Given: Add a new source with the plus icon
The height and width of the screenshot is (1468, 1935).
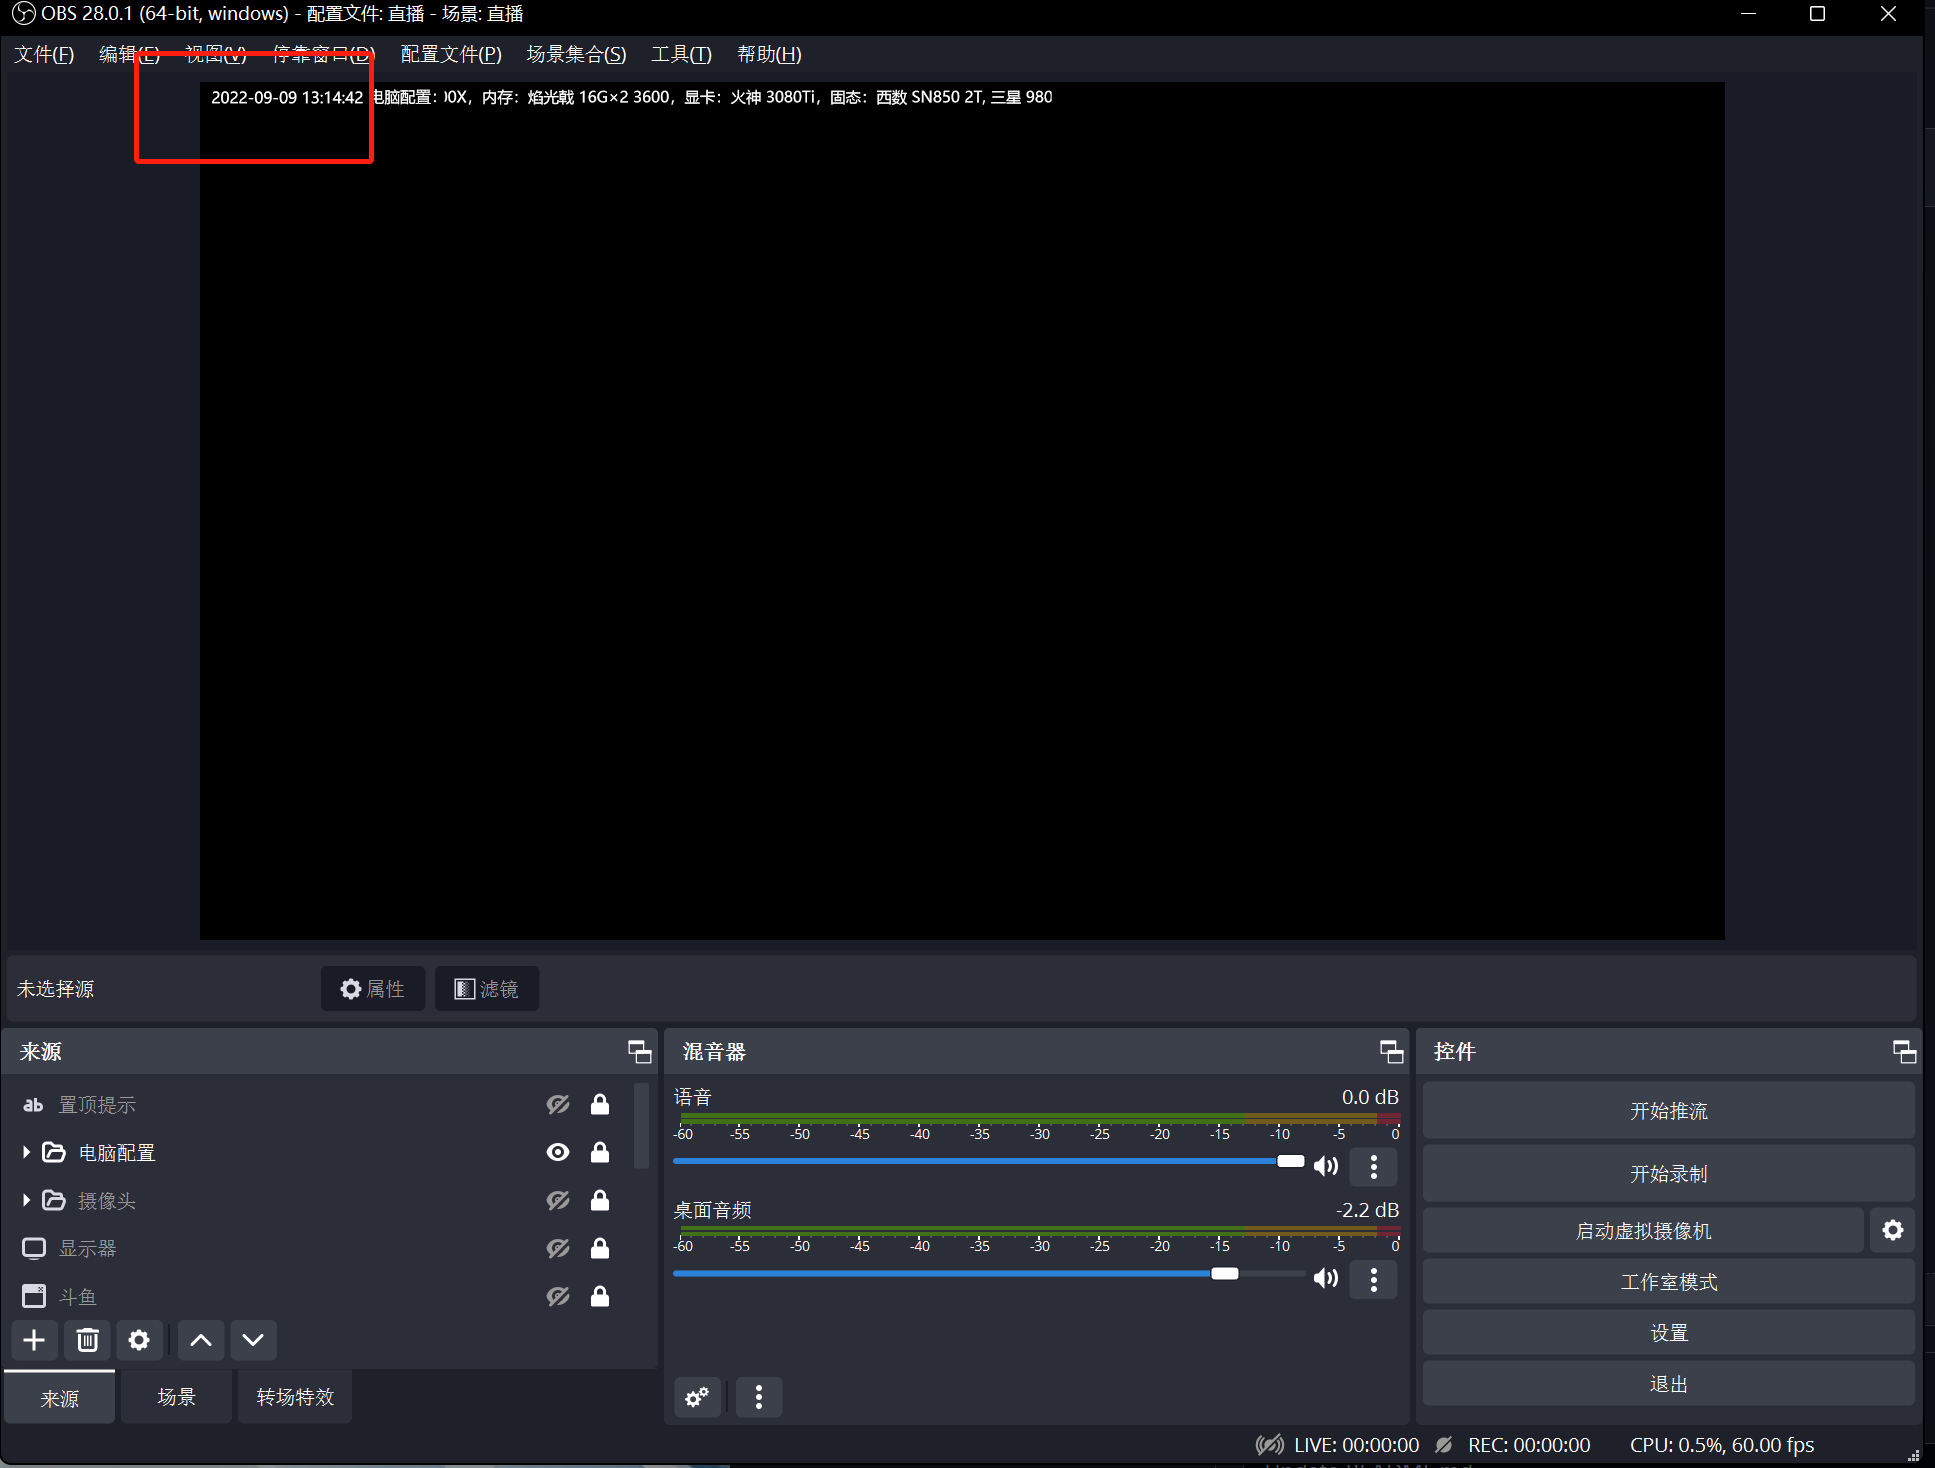Looking at the screenshot, I should (x=34, y=1340).
